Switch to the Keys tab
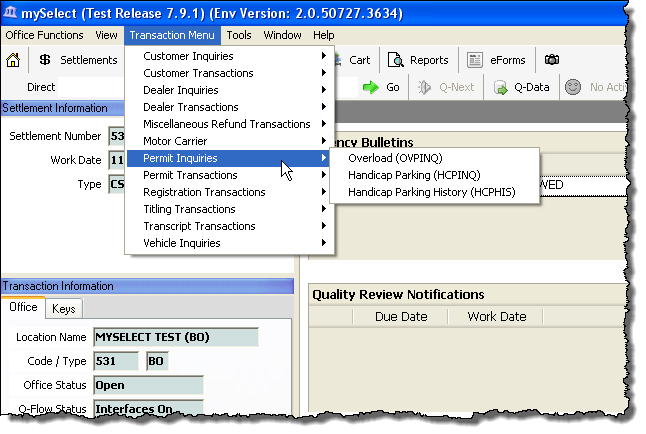 coord(63,309)
